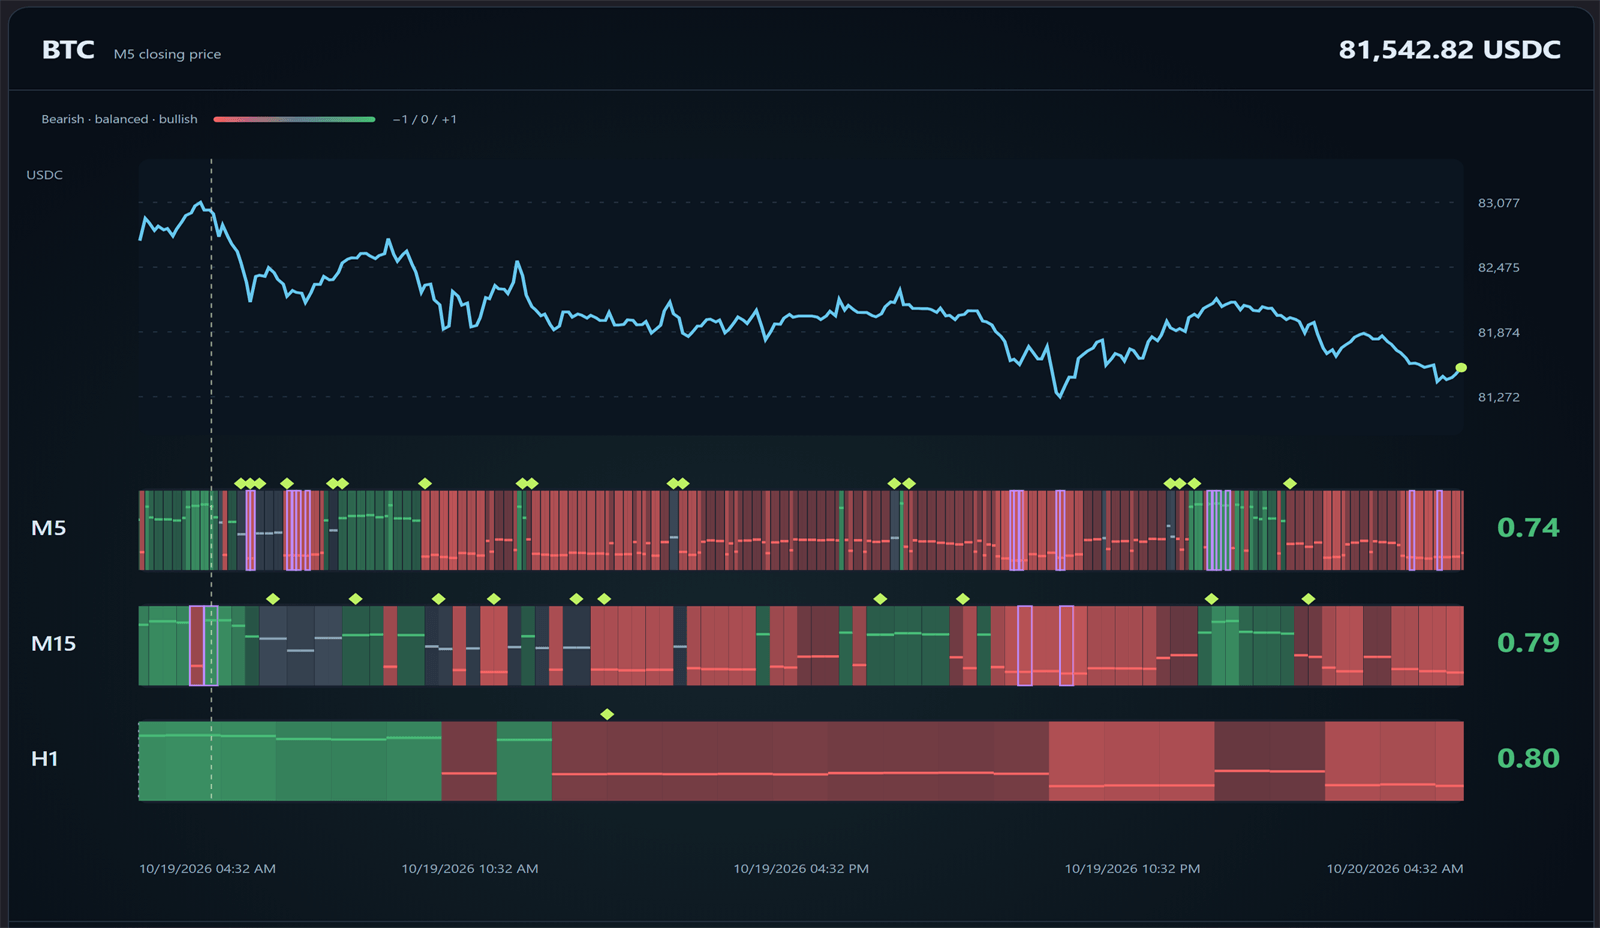Click the Bearish · balanced · bullish legend label

pyautogui.click(x=119, y=119)
